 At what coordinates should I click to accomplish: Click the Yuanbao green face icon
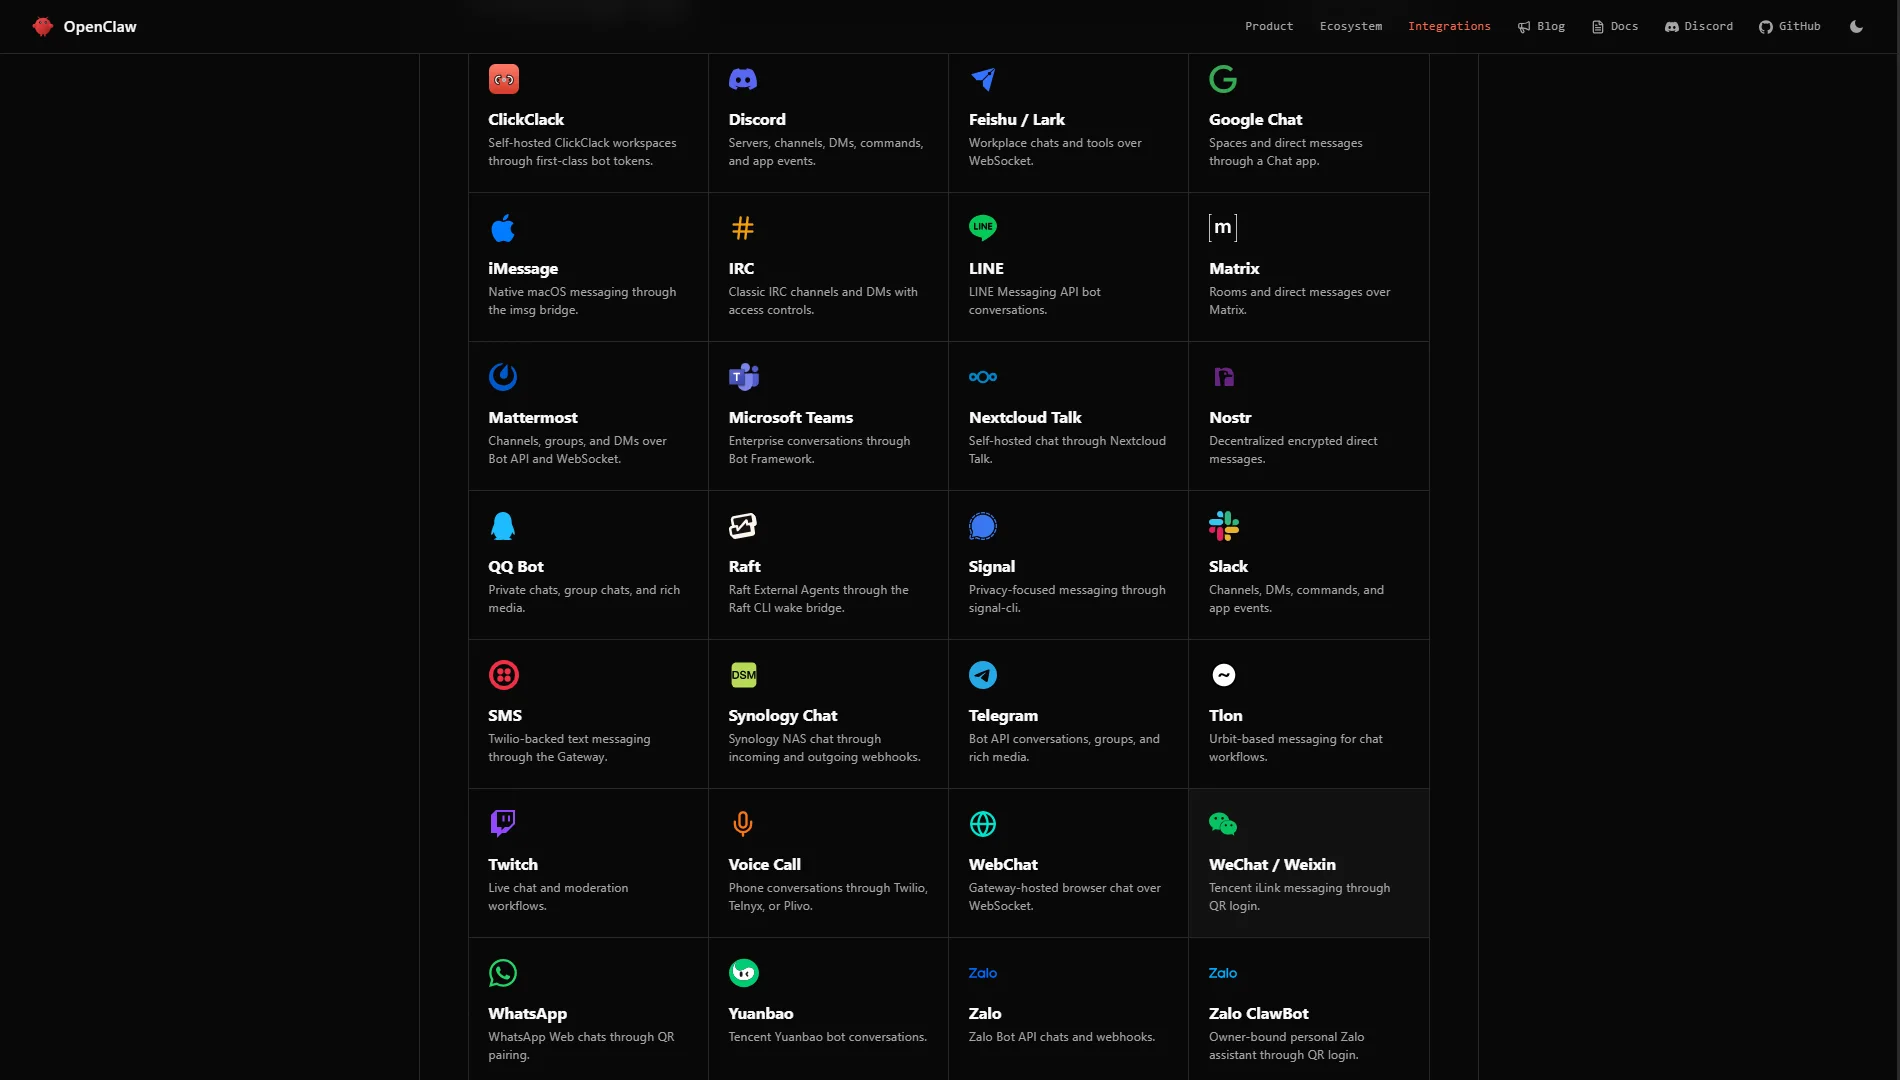(744, 973)
